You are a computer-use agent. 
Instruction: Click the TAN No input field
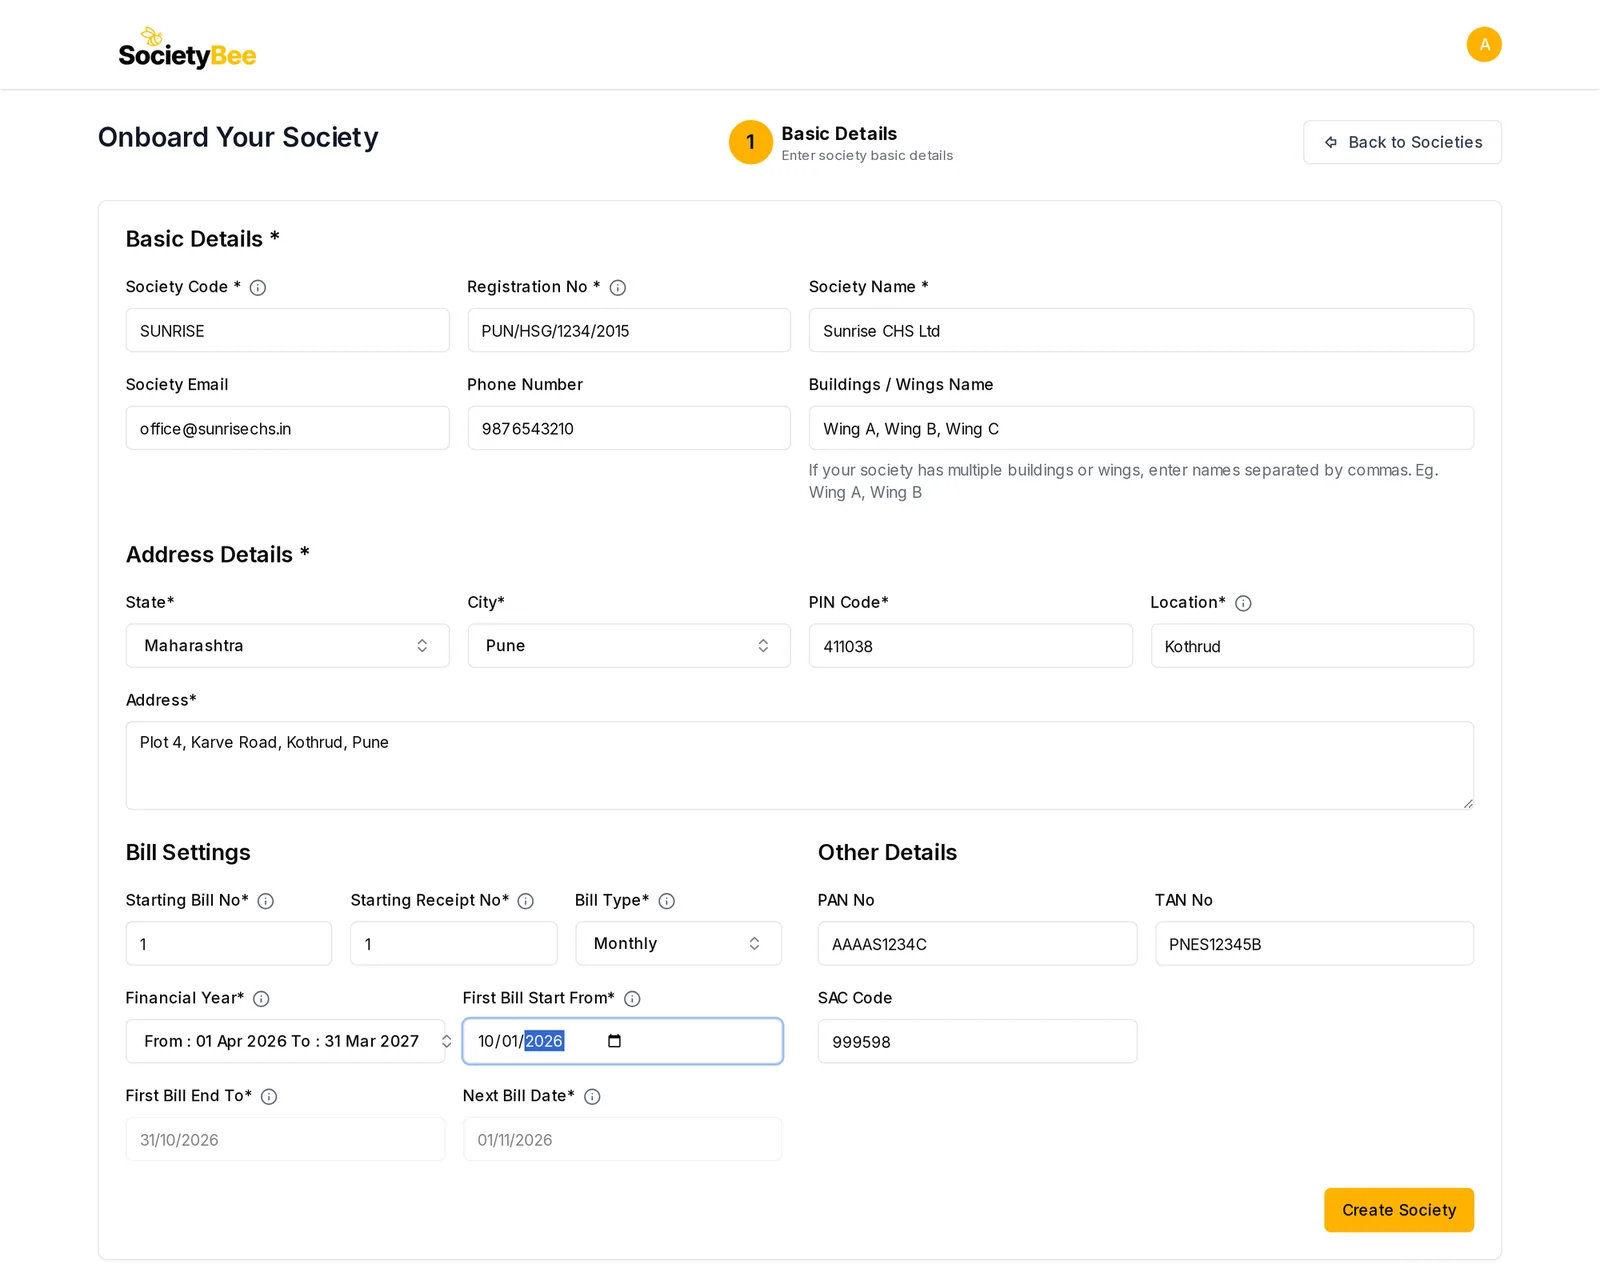(x=1314, y=944)
